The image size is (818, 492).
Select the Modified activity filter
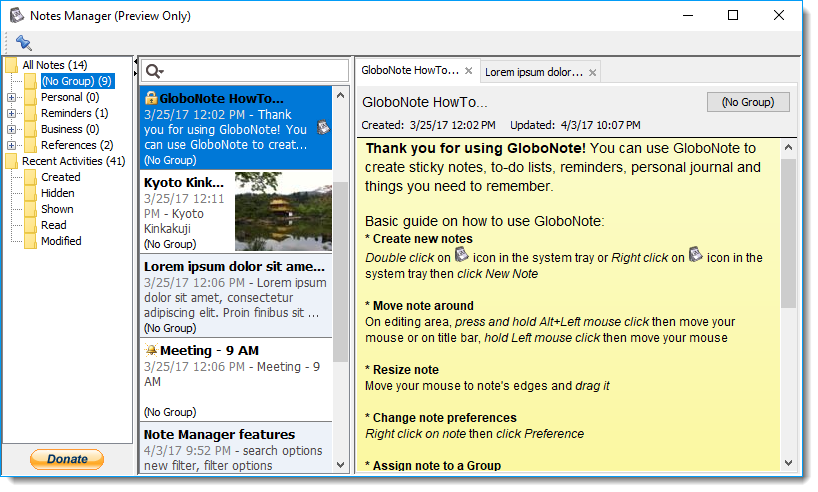pyautogui.click(x=62, y=241)
